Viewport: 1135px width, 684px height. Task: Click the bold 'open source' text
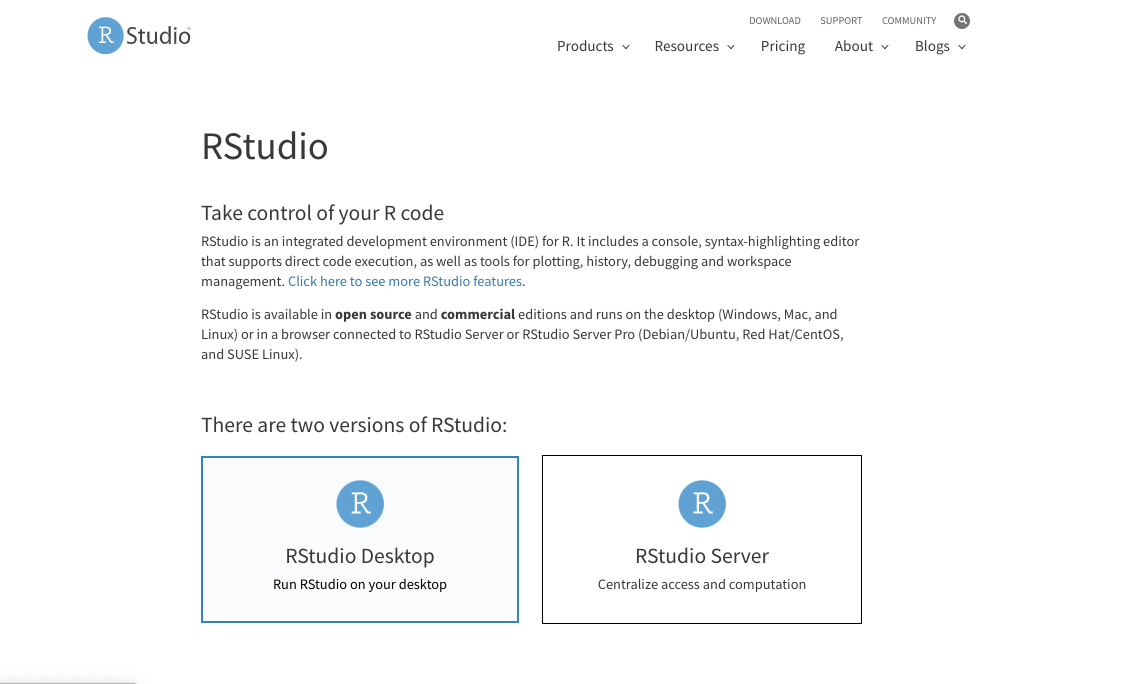tap(373, 315)
